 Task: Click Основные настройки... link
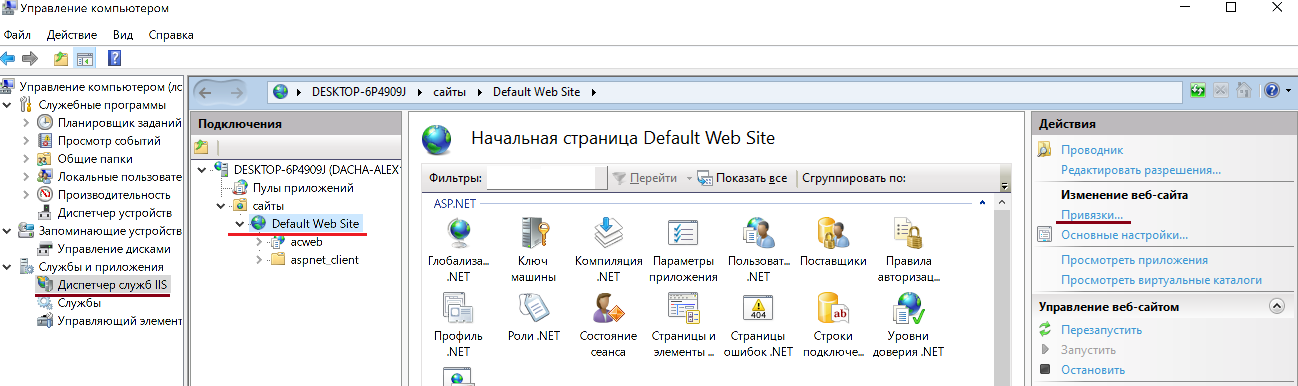click(x=1125, y=235)
